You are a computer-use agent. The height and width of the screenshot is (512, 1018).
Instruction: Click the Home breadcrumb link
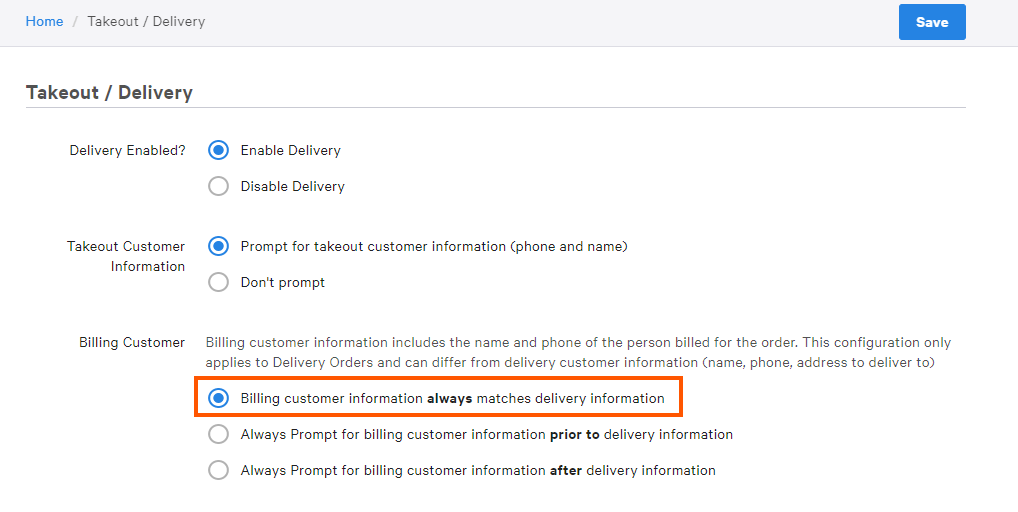point(44,21)
